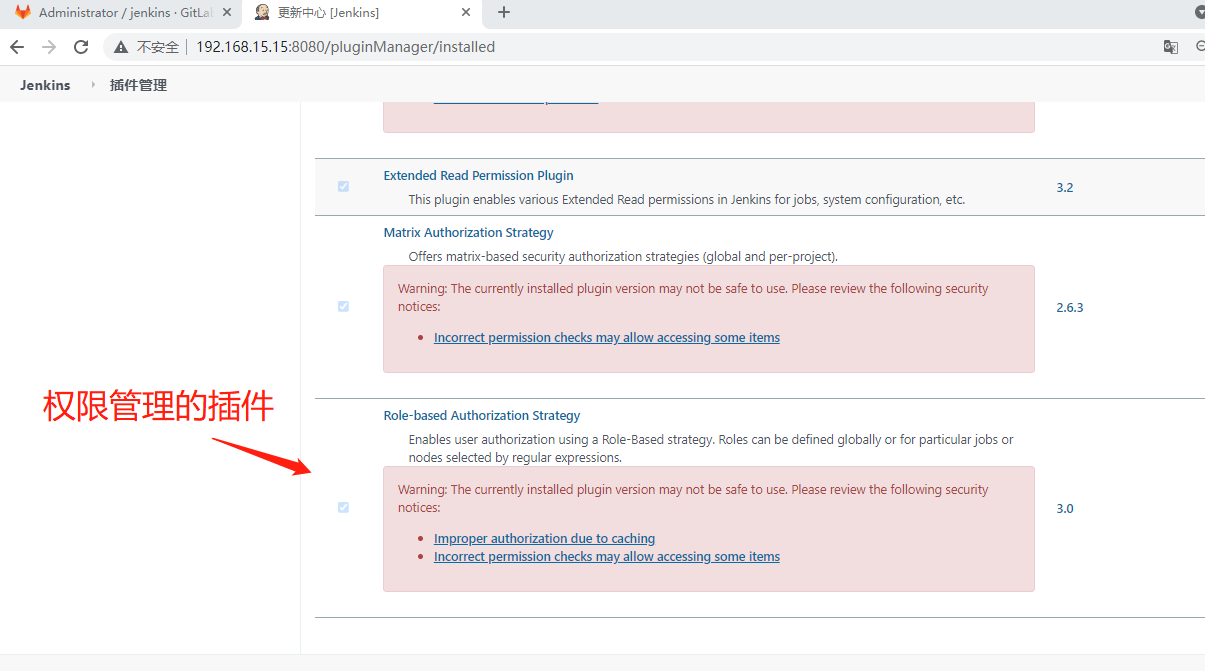This screenshot has width=1205, height=671.
Task: Expand the Jenkins breadcrumb chevron
Action: click(x=93, y=85)
